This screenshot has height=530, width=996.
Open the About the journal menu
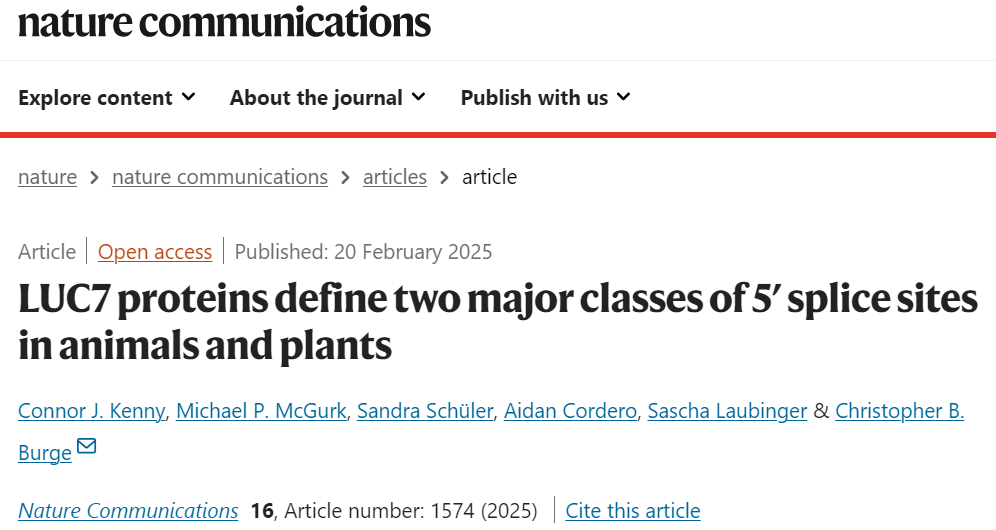[x=328, y=97]
